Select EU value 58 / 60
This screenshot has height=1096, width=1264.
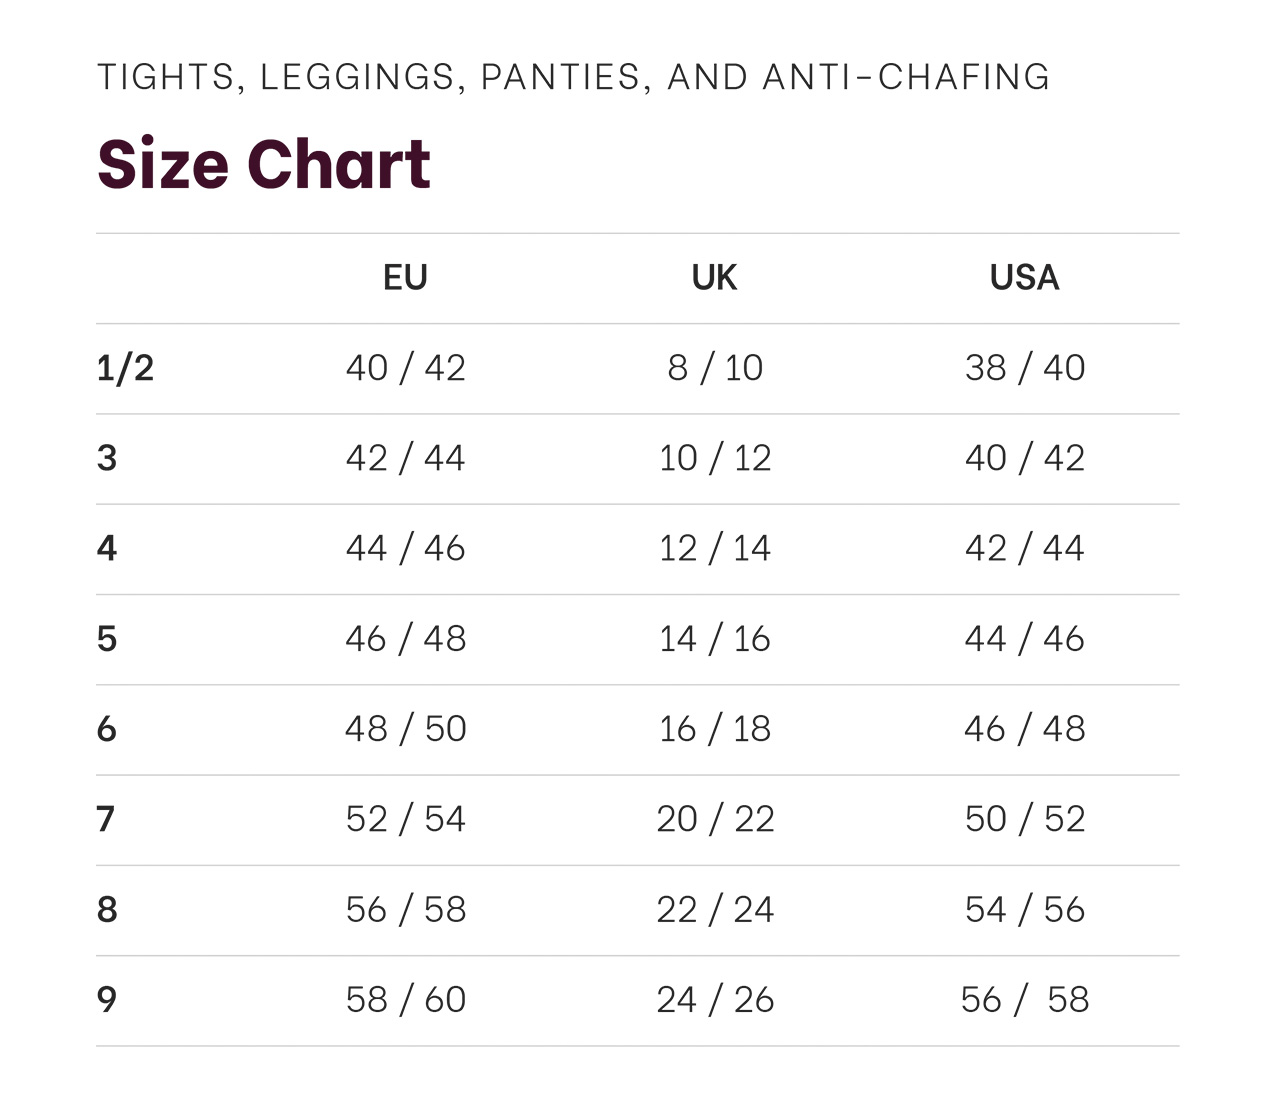[x=406, y=999]
